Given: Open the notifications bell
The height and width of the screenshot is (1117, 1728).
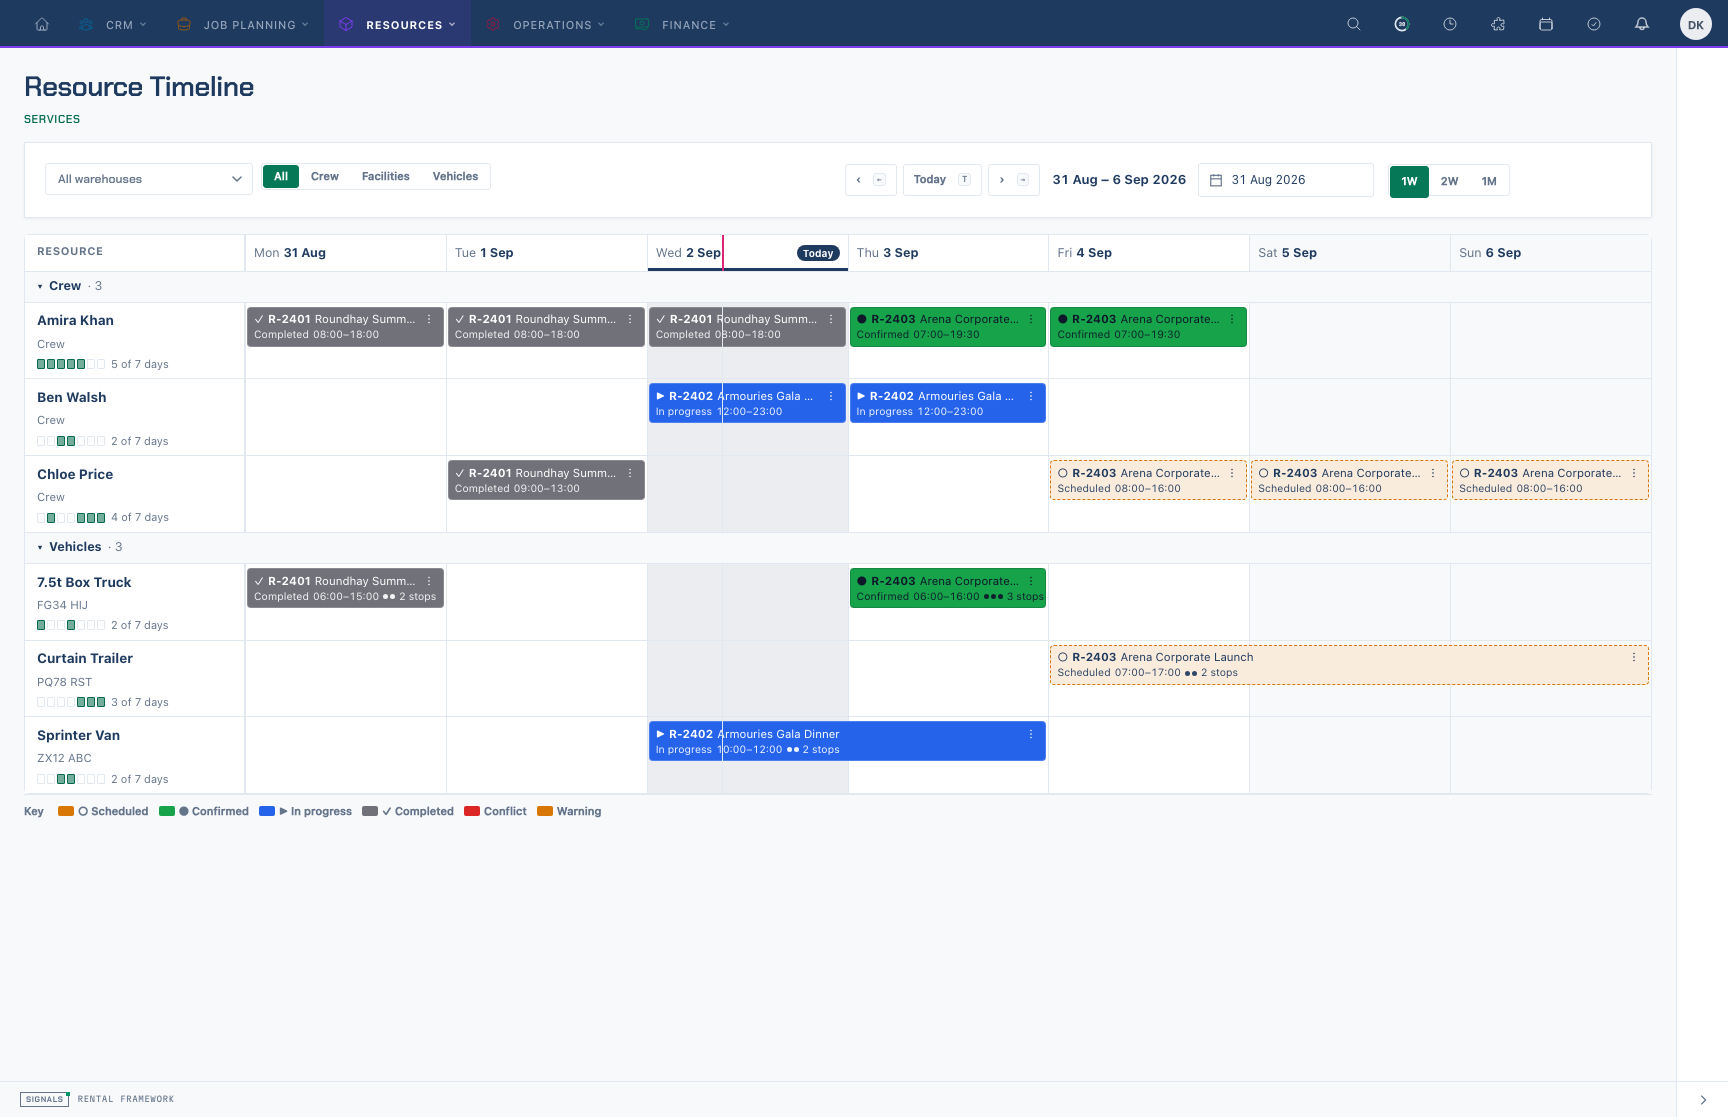Looking at the screenshot, I should click(1642, 24).
